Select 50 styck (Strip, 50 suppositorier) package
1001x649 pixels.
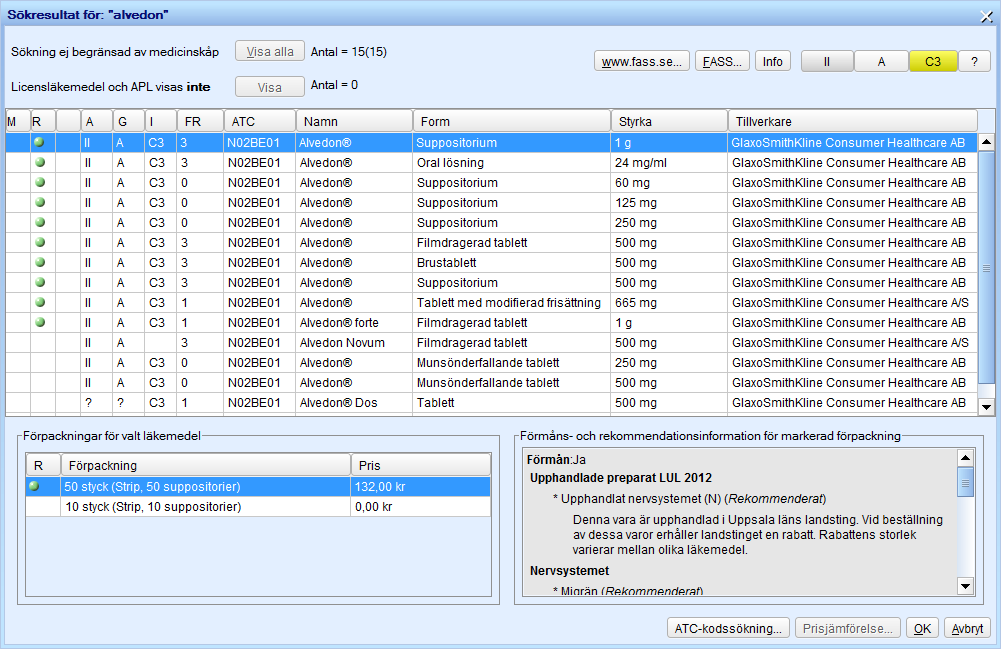pyautogui.click(x=259, y=486)
